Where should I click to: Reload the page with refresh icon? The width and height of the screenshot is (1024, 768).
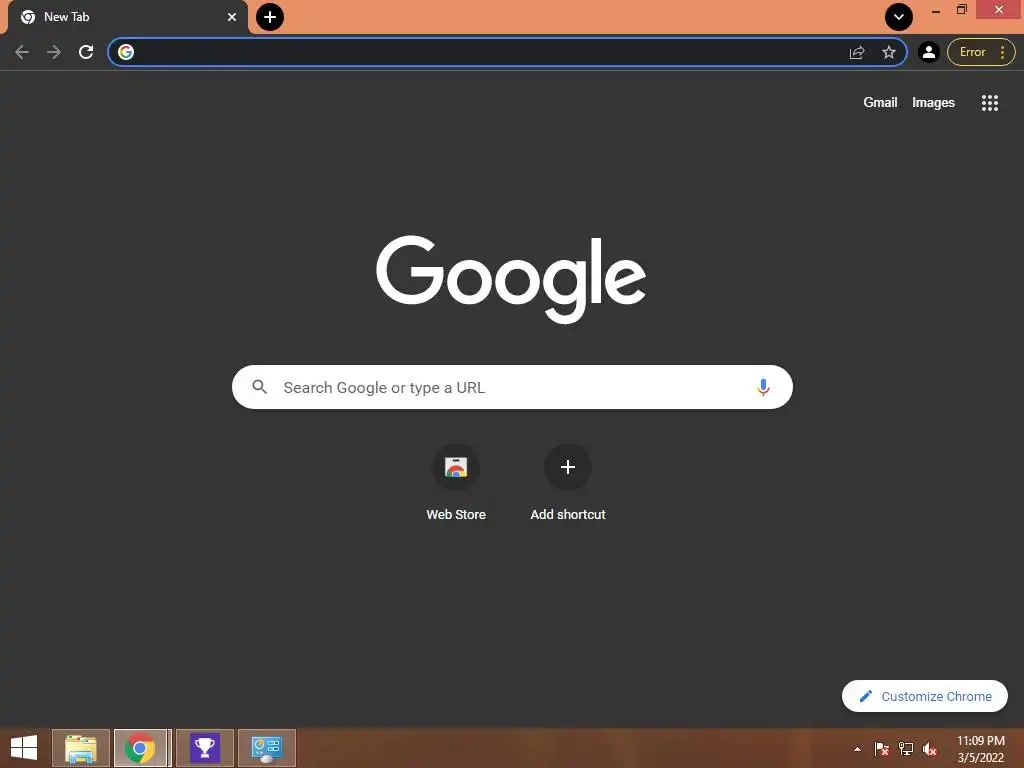pyautogui.click(x=86, y=52)
